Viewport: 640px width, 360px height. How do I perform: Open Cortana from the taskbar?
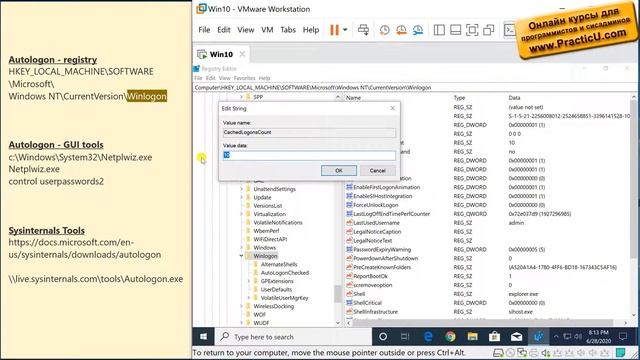tap(383, 337)
